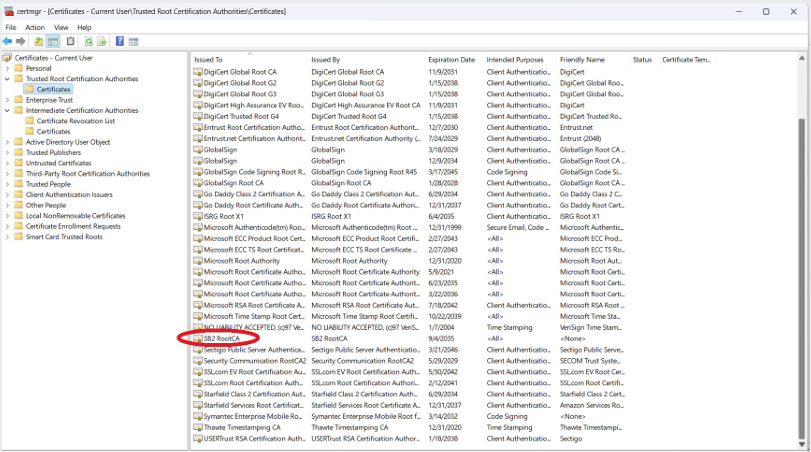The image size is (811, 452).
Task: Click the Certificates - Current User root icon
Action: (x=7, y=58)
